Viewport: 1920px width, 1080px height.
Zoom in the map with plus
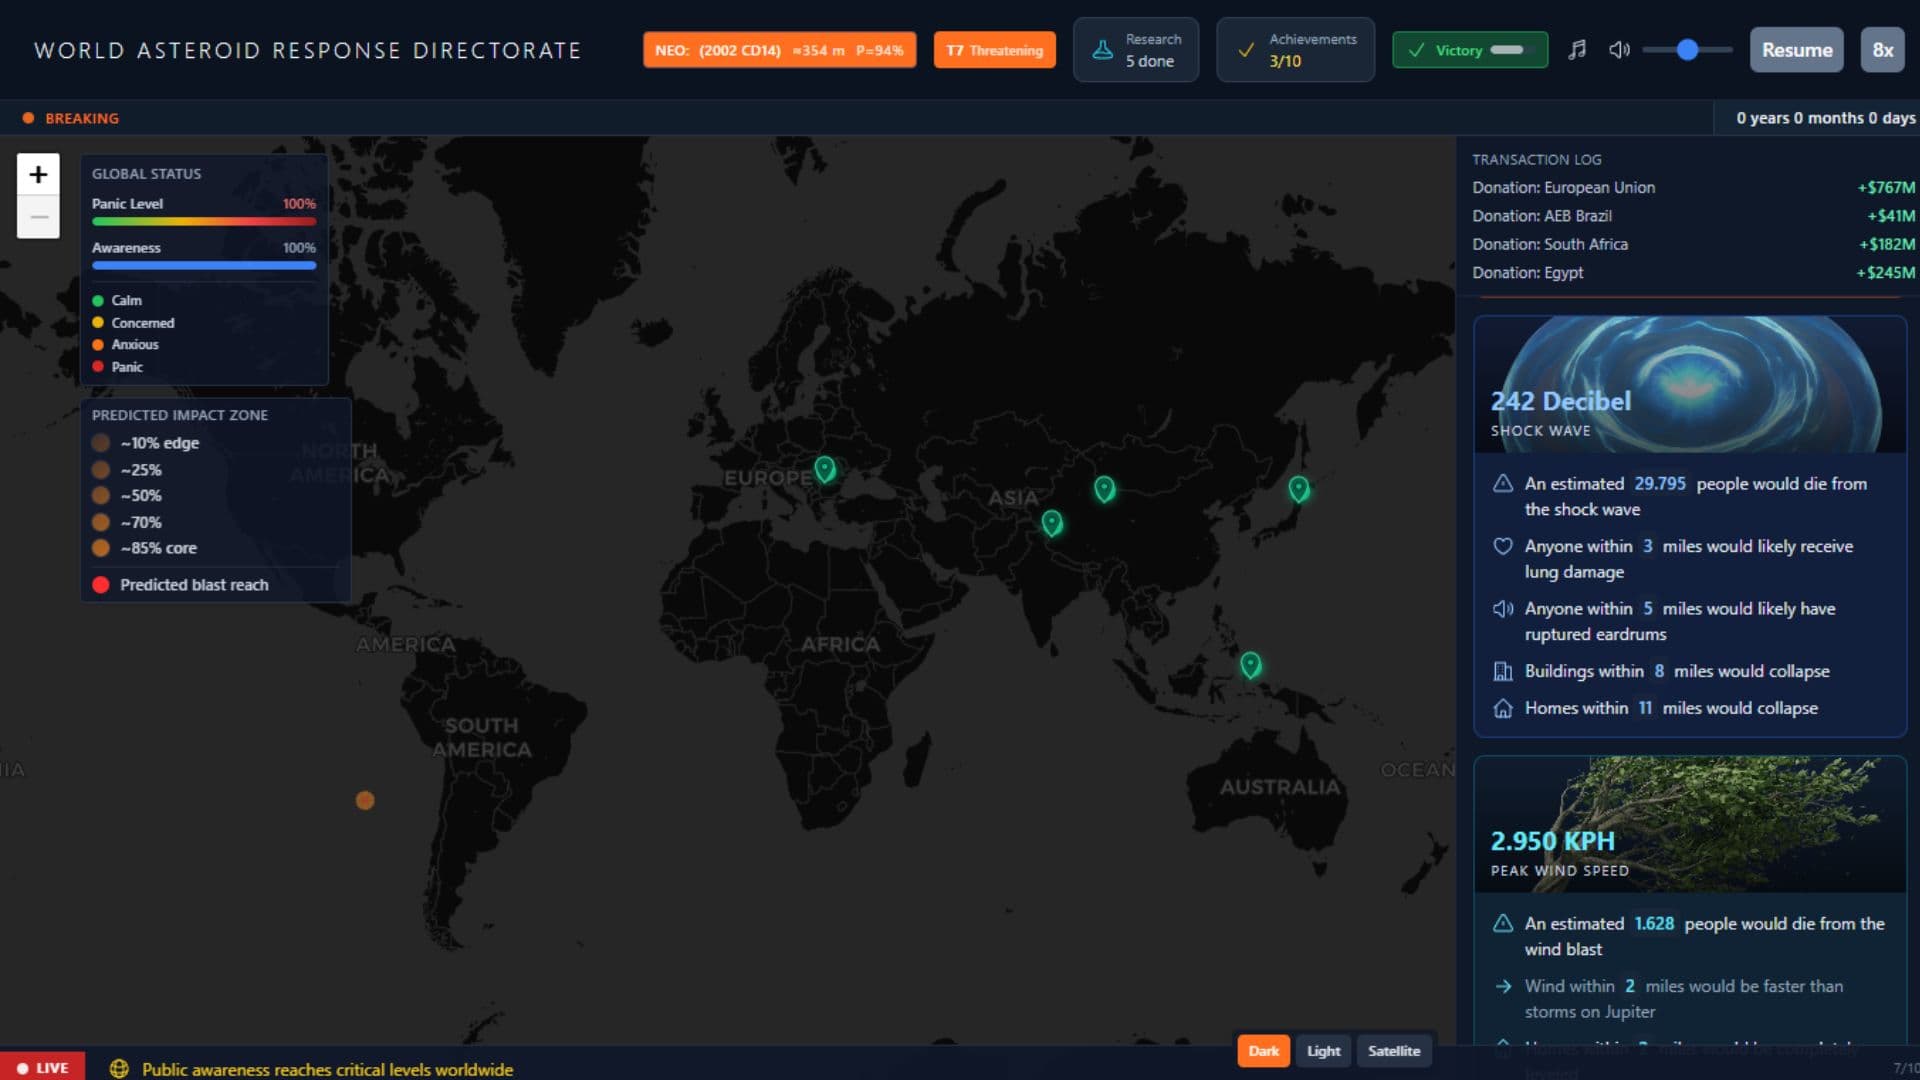38,174
